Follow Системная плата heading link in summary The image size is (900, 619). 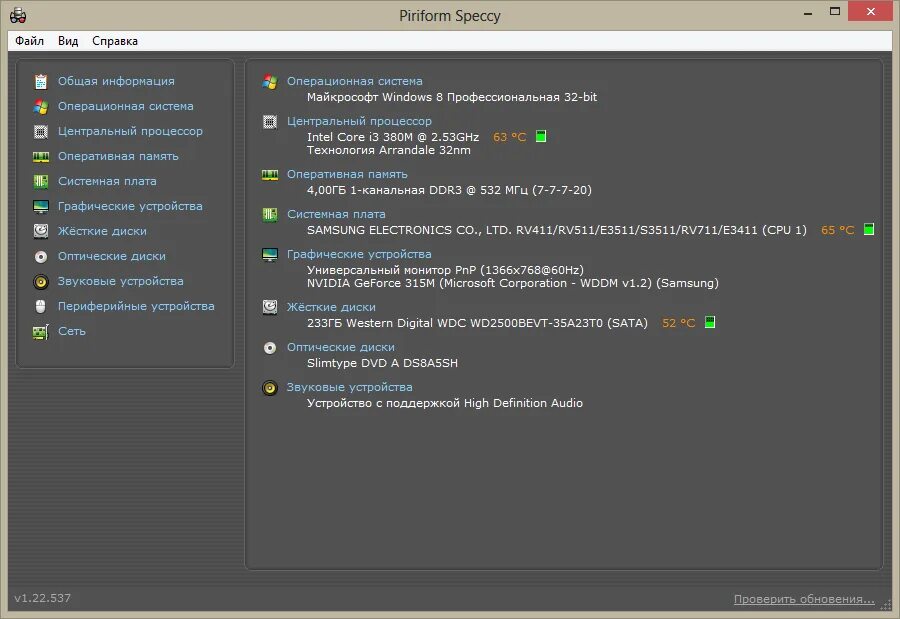(336, 214)
